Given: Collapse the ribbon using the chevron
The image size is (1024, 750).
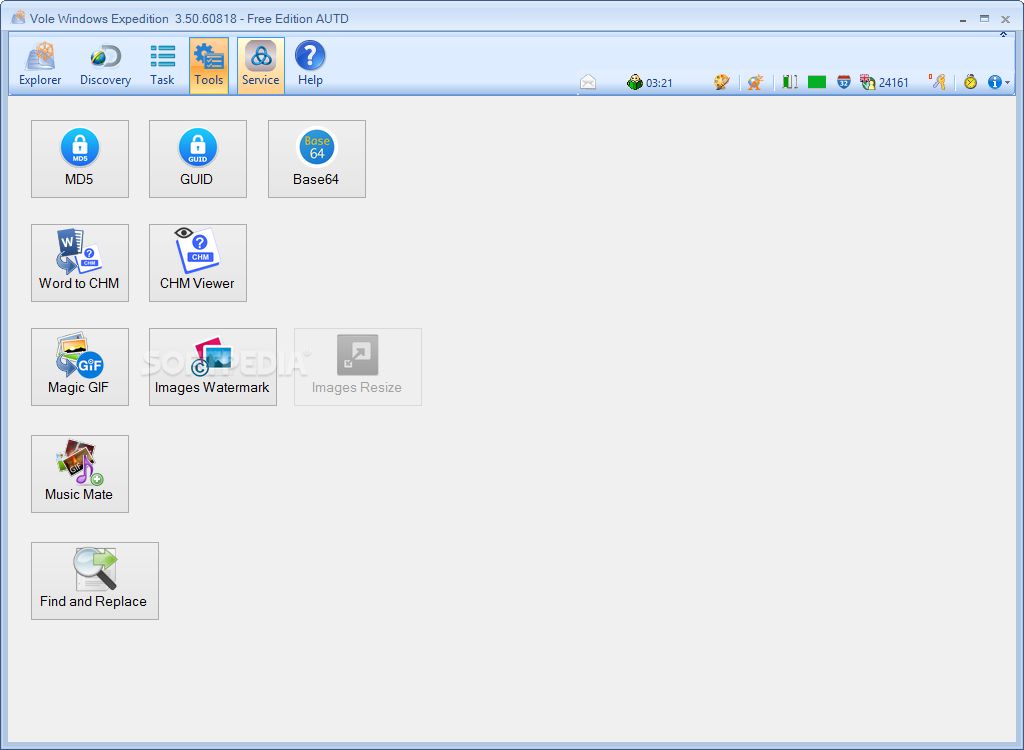Looking at the screenshot, I should click(1004, 35).
